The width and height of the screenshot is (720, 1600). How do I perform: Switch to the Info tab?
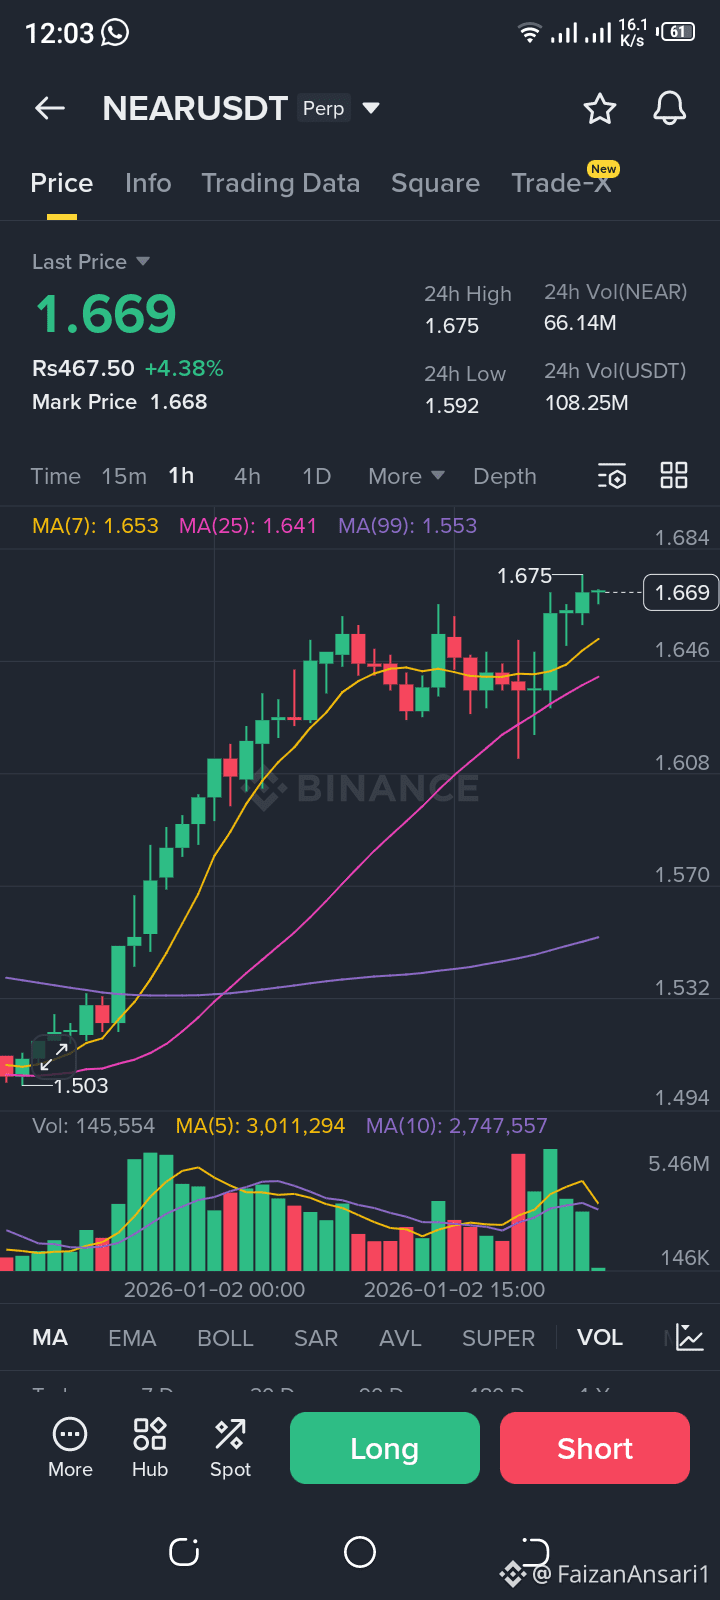(148, 183)
